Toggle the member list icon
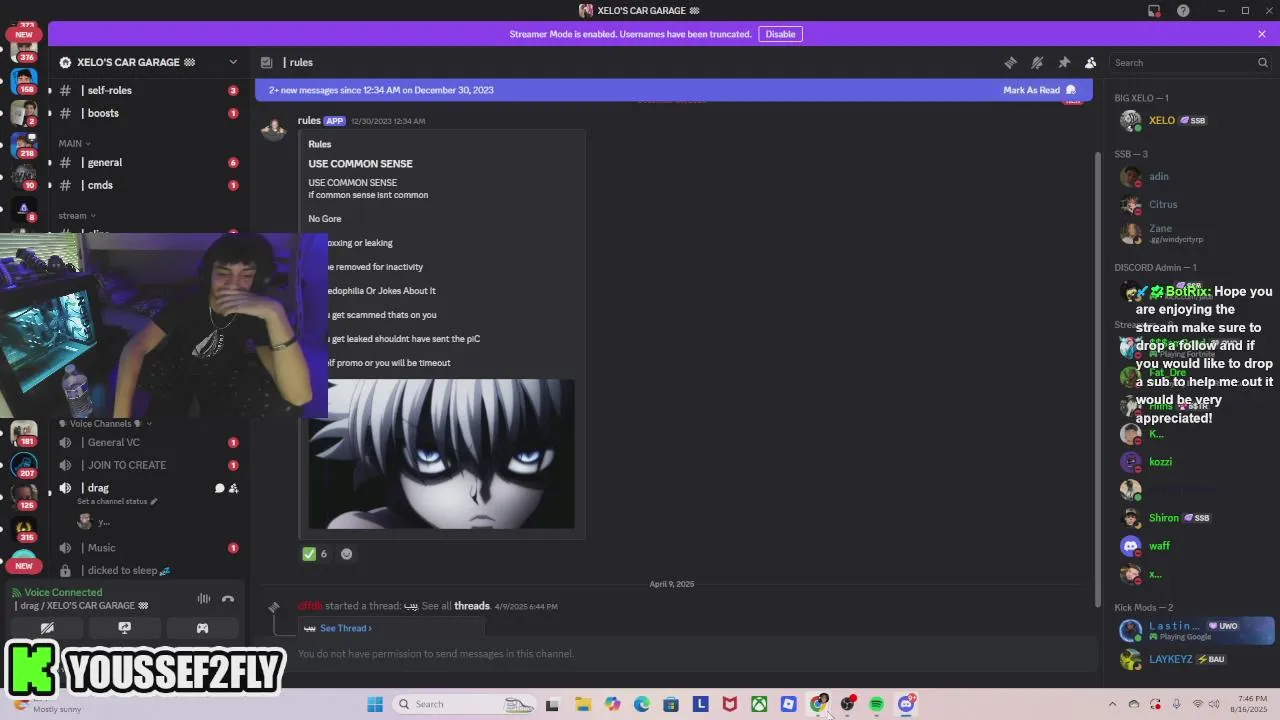 pyautogui.click(x=1090, y=62)
